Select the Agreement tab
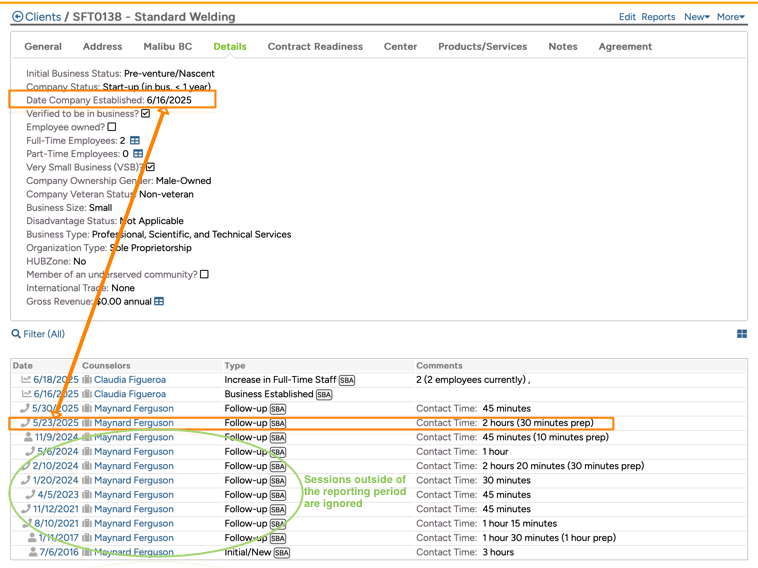The height and width of the screenshot is (568, 758). [x=624, y=47]
